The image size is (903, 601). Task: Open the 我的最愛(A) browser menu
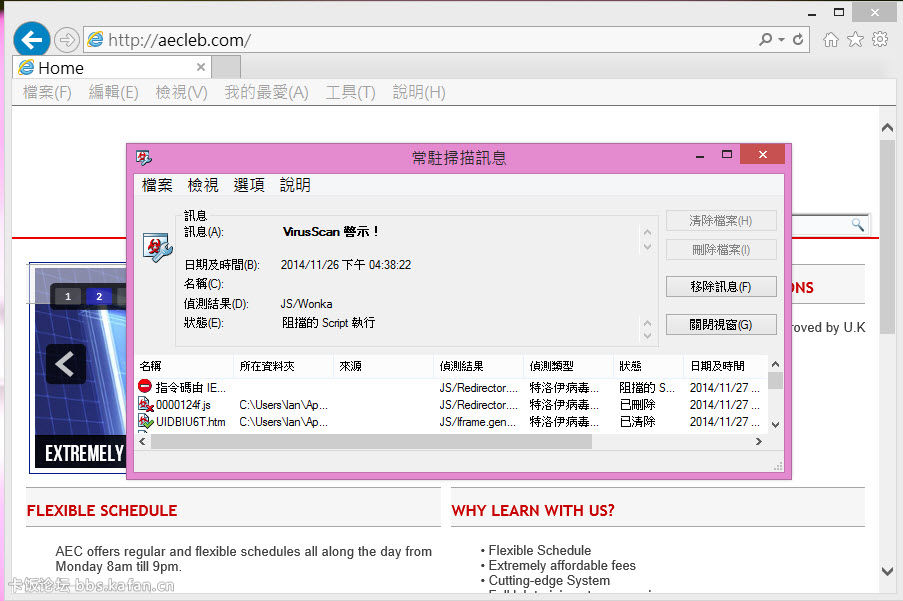[267, 92]
